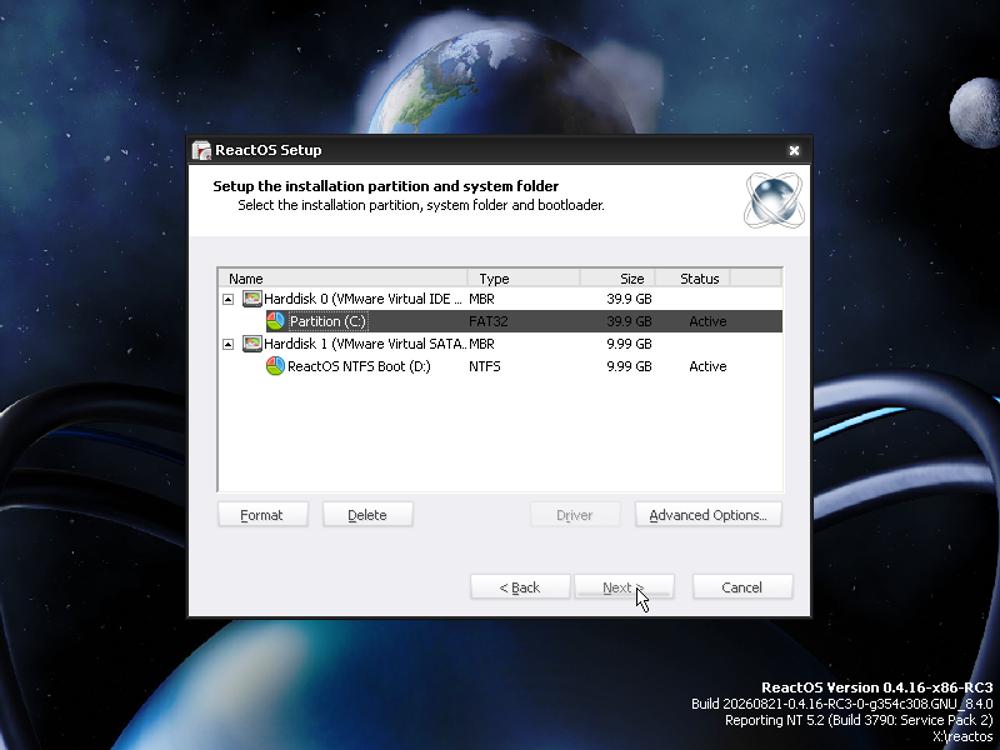
Task: Proceed with the Next > button
Action: point(624,587)
